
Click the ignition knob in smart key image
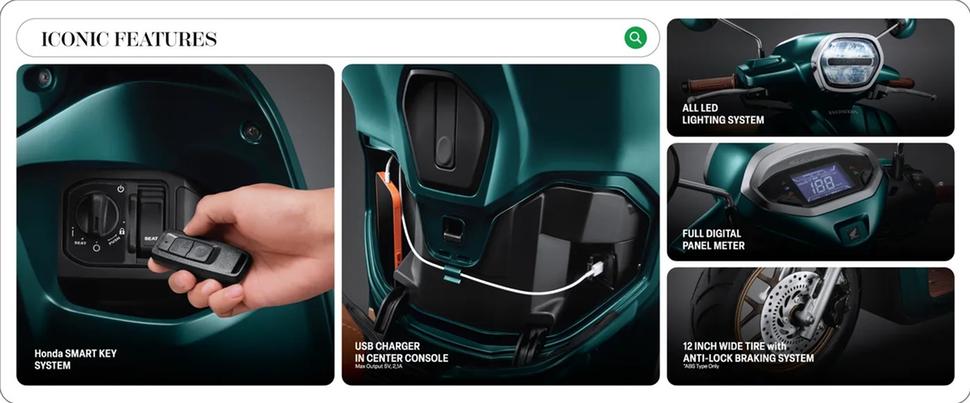(97, 214)
